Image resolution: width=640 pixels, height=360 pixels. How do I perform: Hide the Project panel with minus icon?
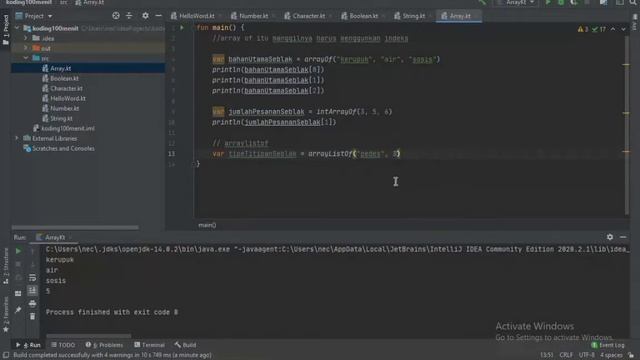click(158, 16)
